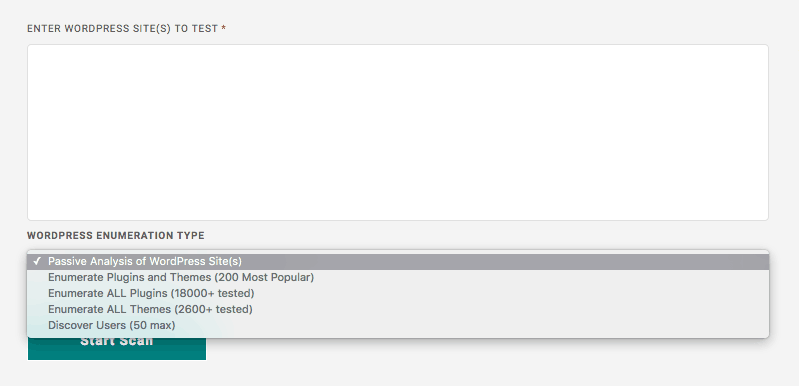The width and height of the screenshot is (799, 386).
Task: Click the checkmark beside Passive Analysis
Action: tap(37, 261)
